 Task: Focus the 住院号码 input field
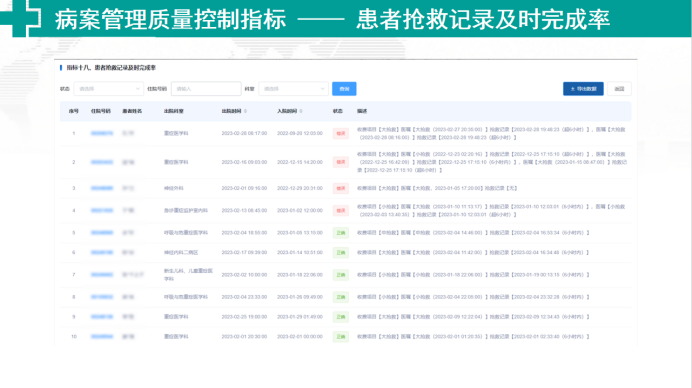pyautogui.click(x=206, y=89)
